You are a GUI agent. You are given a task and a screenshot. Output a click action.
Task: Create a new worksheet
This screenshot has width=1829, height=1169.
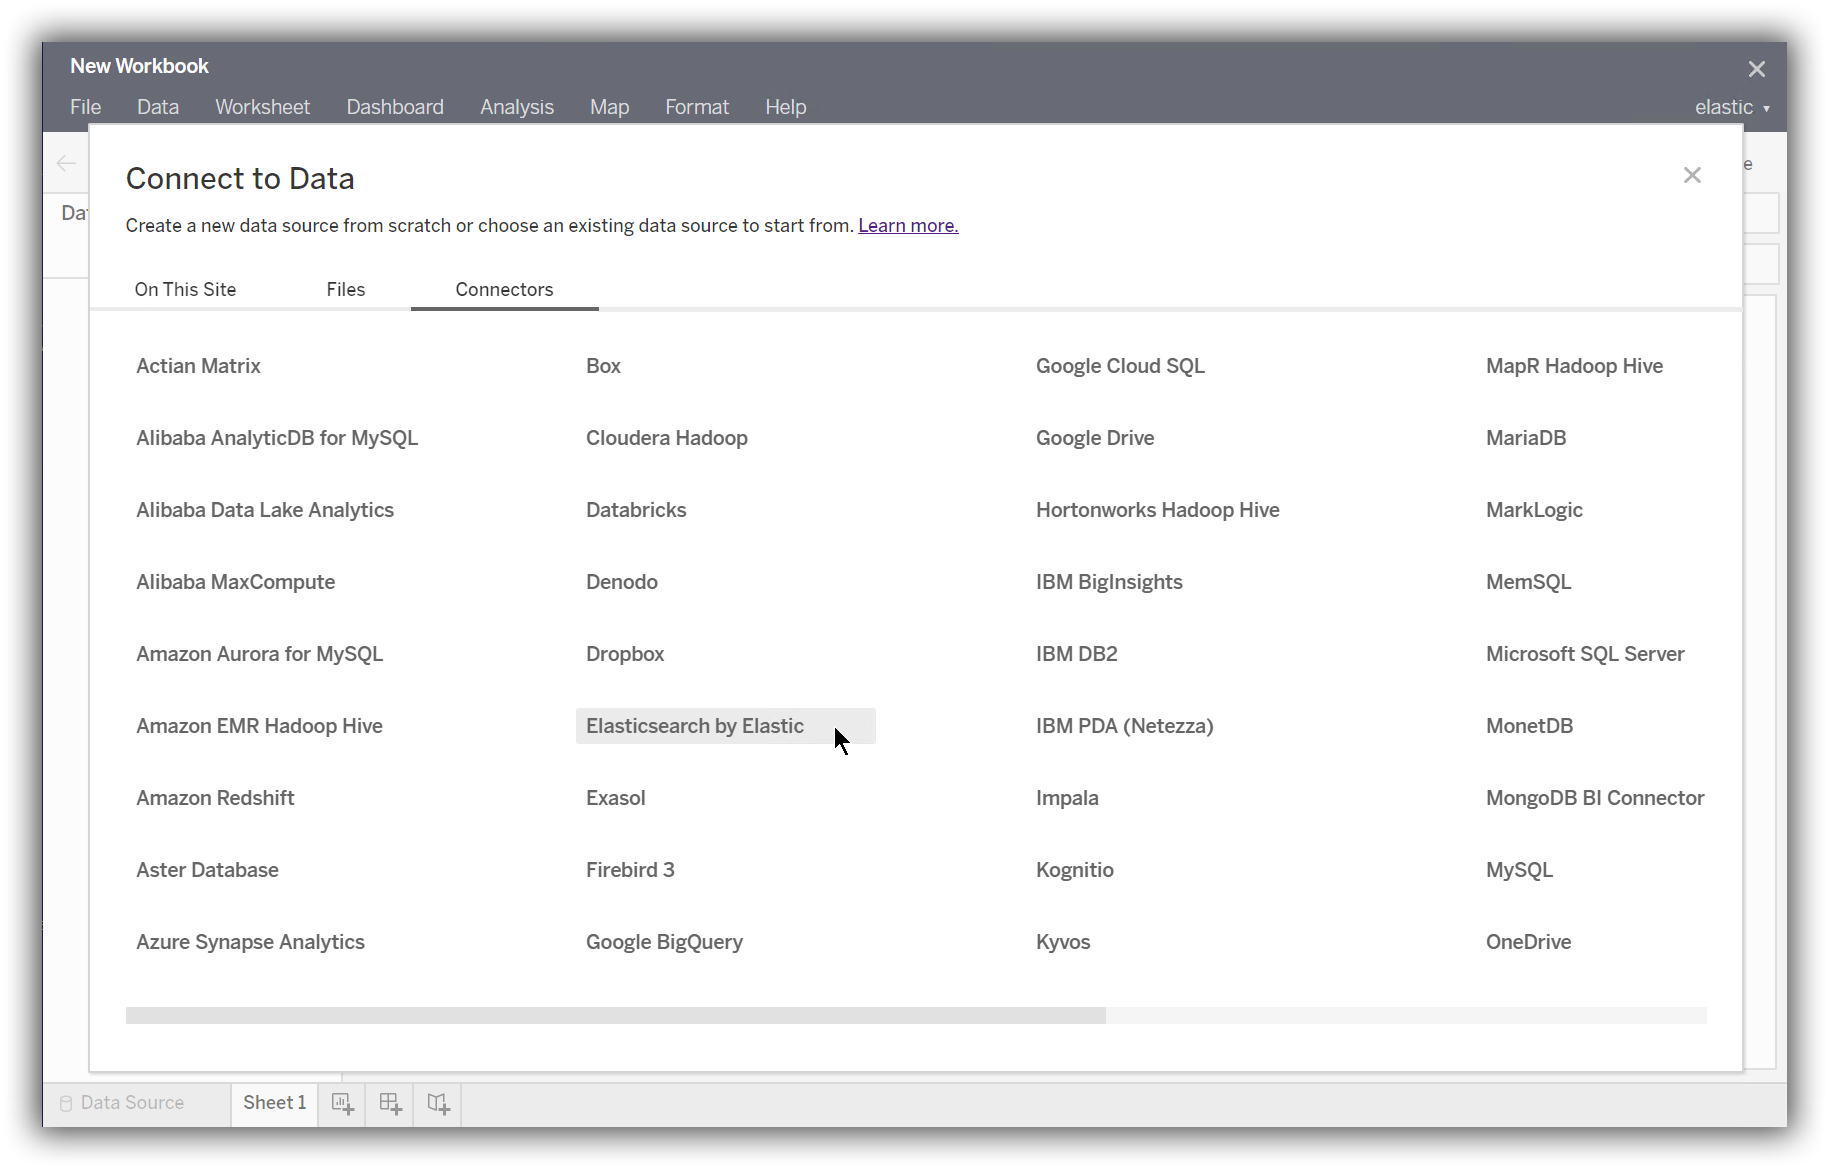pos(342,1103)
